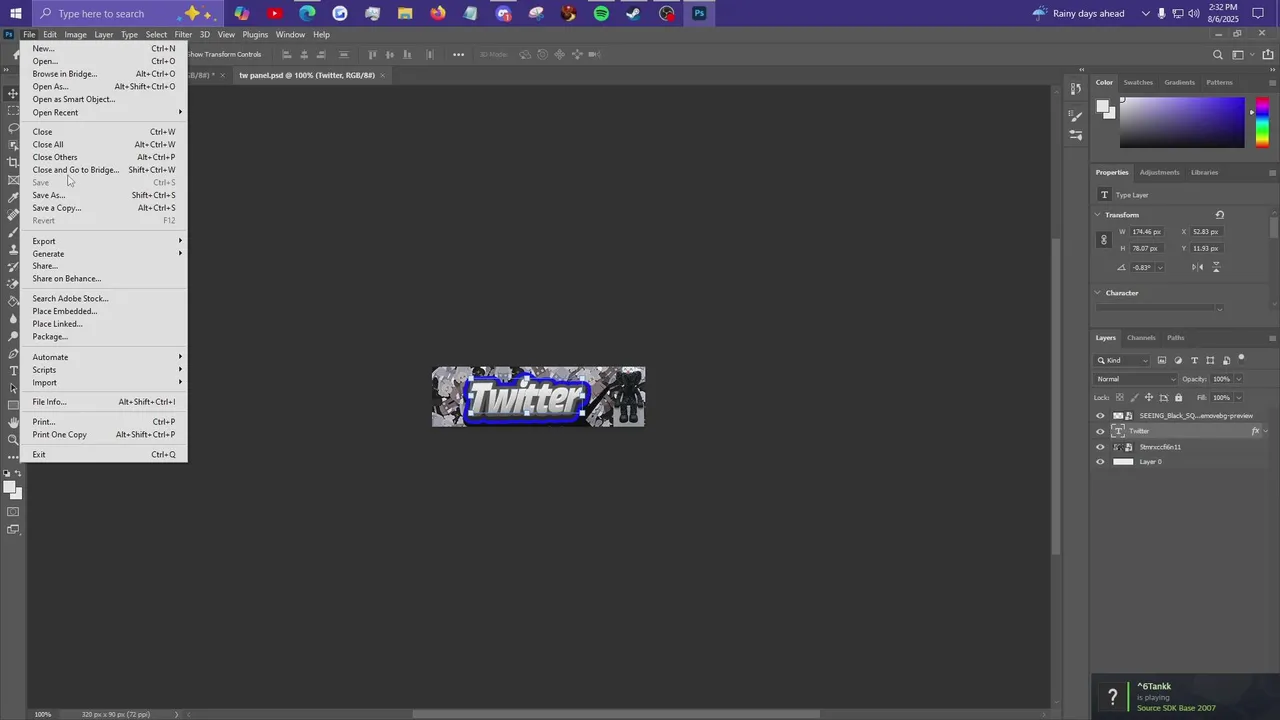The height and width of the screenshot is (720, 1280).
Task: Filter layers by pixel layers icon
Action: point(1162,360)
